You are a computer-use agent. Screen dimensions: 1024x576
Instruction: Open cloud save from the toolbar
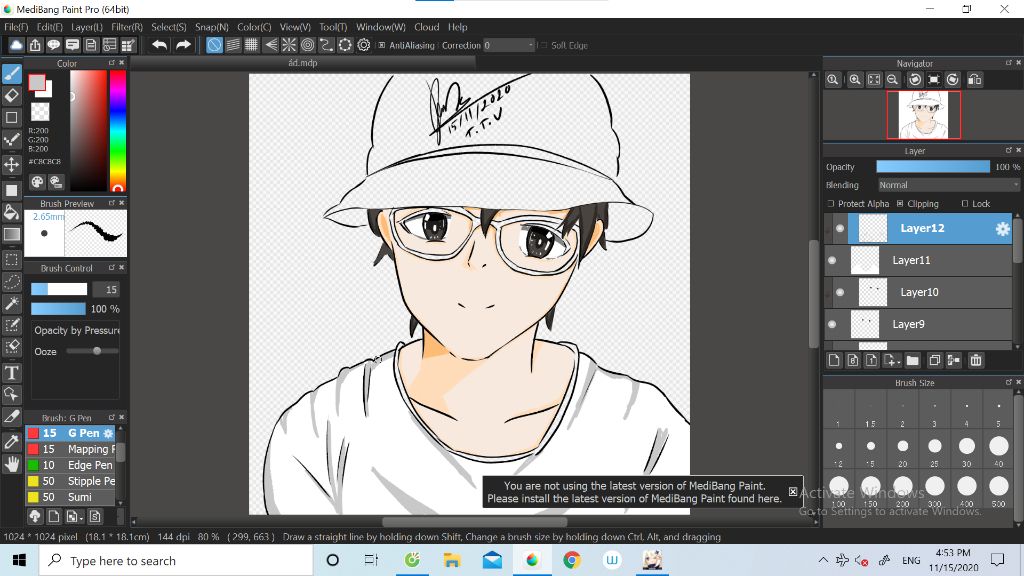[16, 45]
